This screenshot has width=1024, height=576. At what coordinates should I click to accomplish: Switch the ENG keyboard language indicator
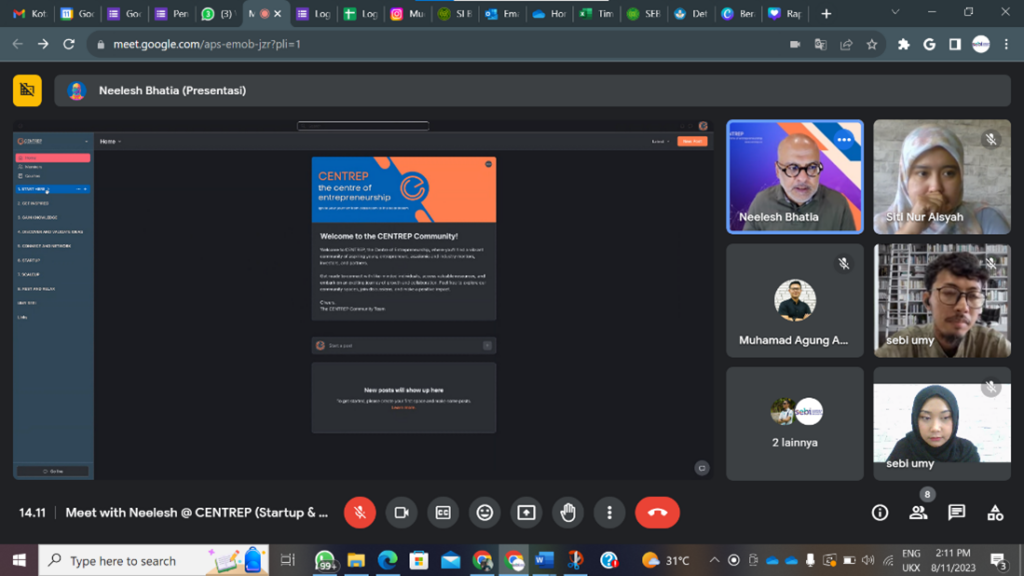point(911,560)
